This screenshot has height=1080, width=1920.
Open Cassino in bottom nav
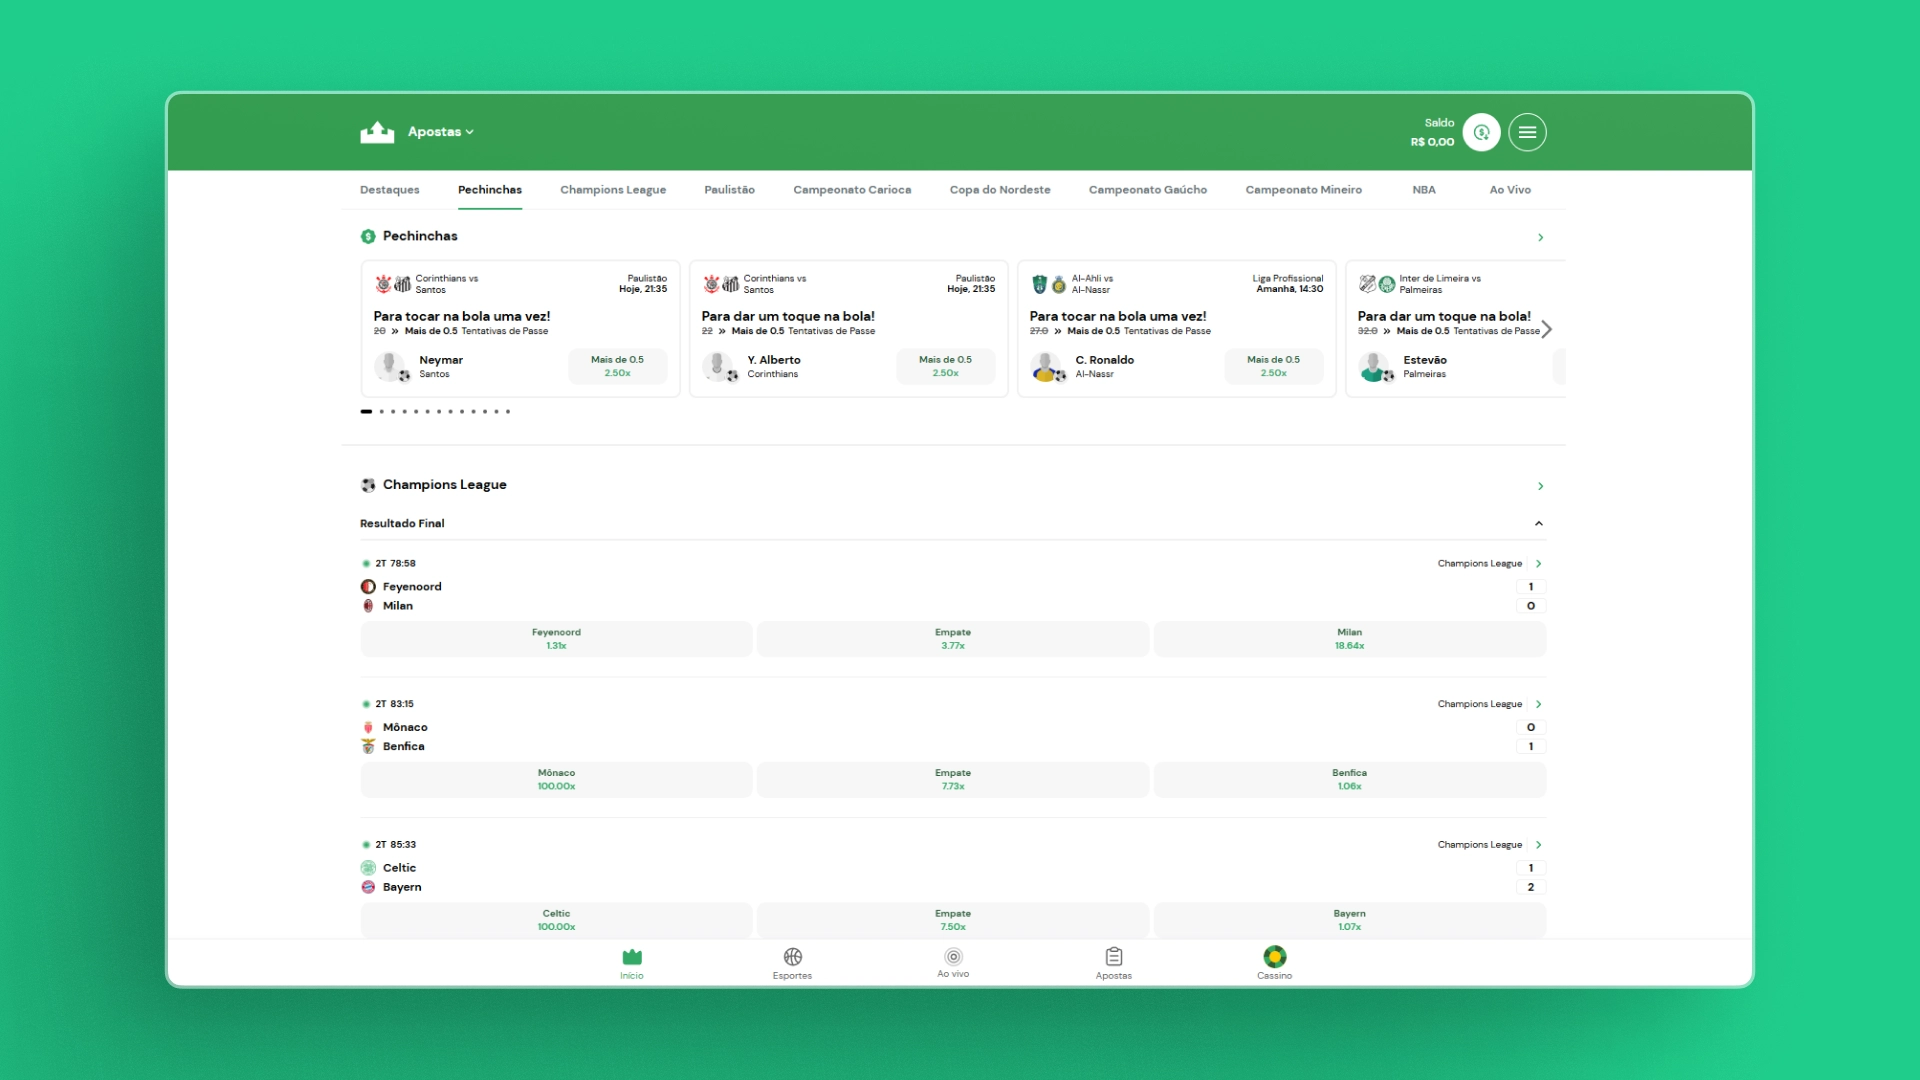click(1275, 964)
